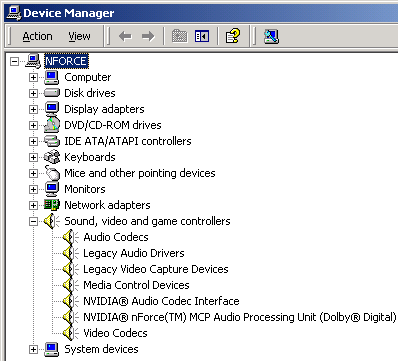Click the NVIDIA Audio Codec Interface icon
Image resolution: width=398 pixels, height=361 pixels.
(x=71, y=301)
